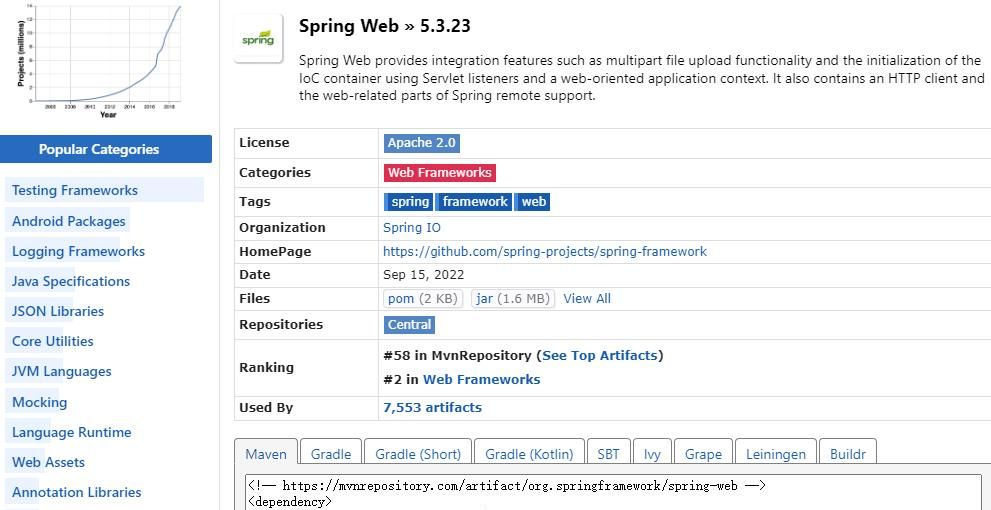Switch to the Leiningen tab
The width and height of the screenshot is (991, 510).
(775, 454)
